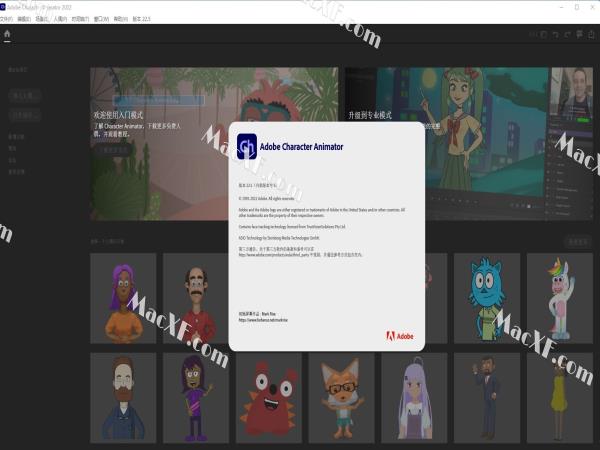Screen dimensions: 600x450
Task: Select the red spiky monster puppet
Action: (269, 398)
